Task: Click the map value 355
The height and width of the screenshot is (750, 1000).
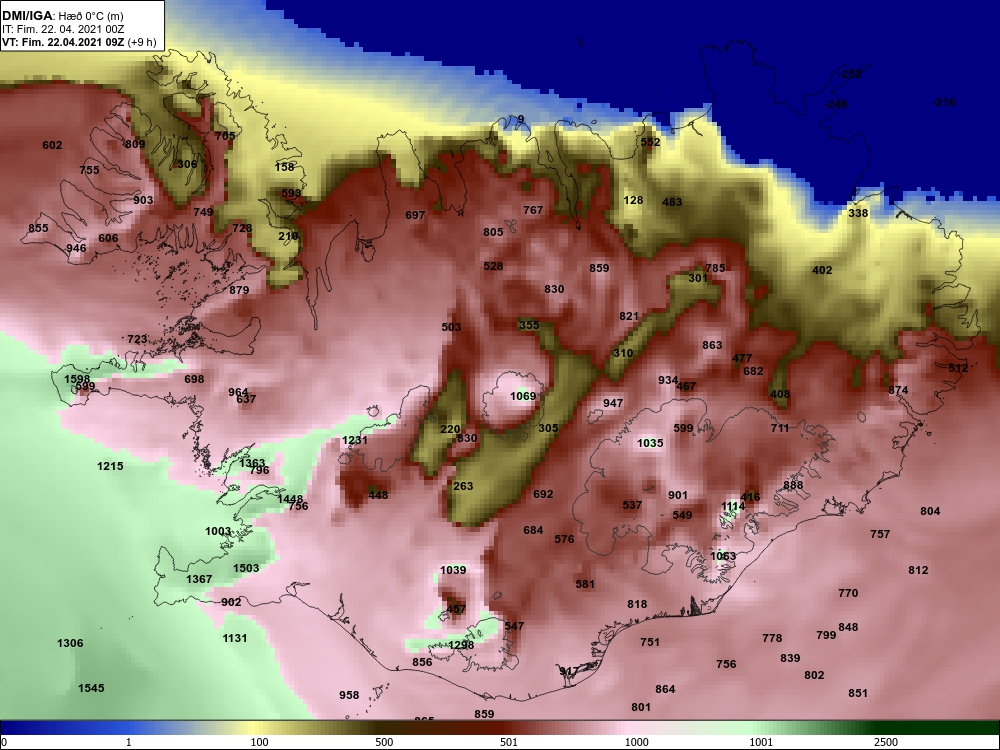Action: tap(529, 325)
